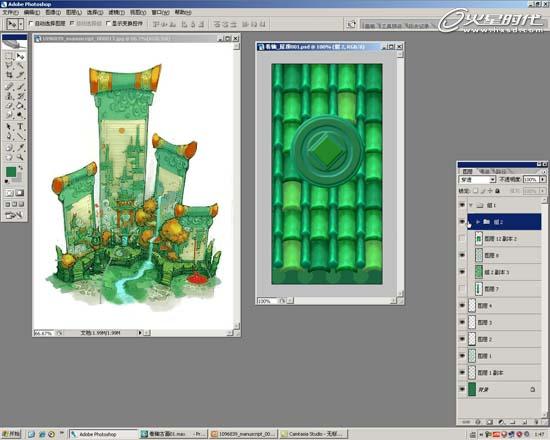Select the 图层 1 副本 layer row
This screenshot has width=550, height=440.
point(504,373)
